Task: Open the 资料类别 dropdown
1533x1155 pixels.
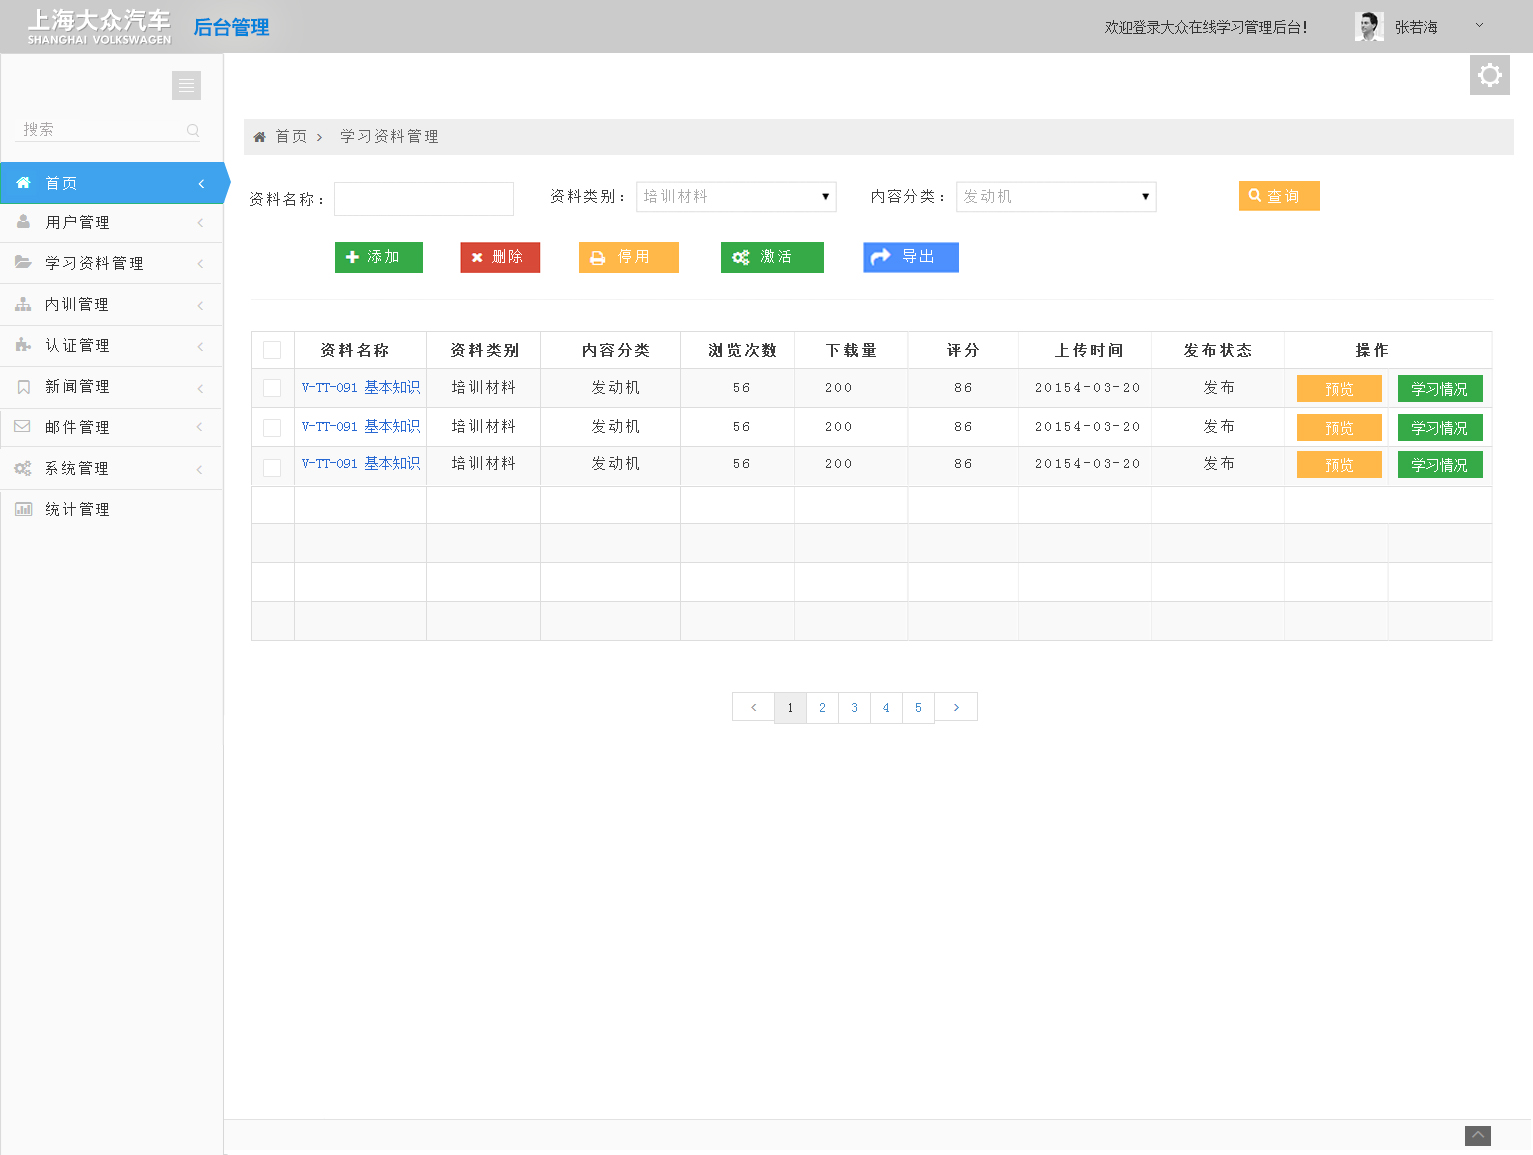Action: 736,197
